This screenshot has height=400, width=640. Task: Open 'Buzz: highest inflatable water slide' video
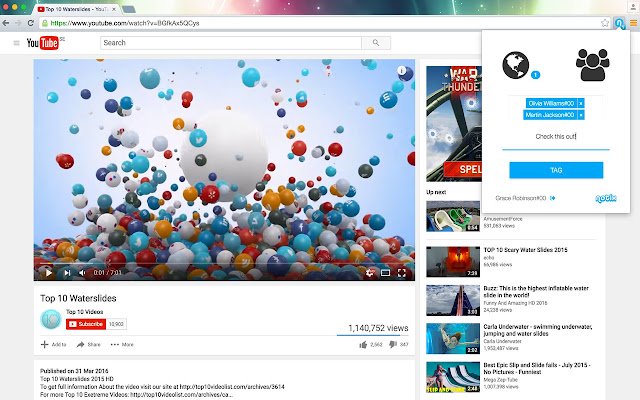[536, 291]
